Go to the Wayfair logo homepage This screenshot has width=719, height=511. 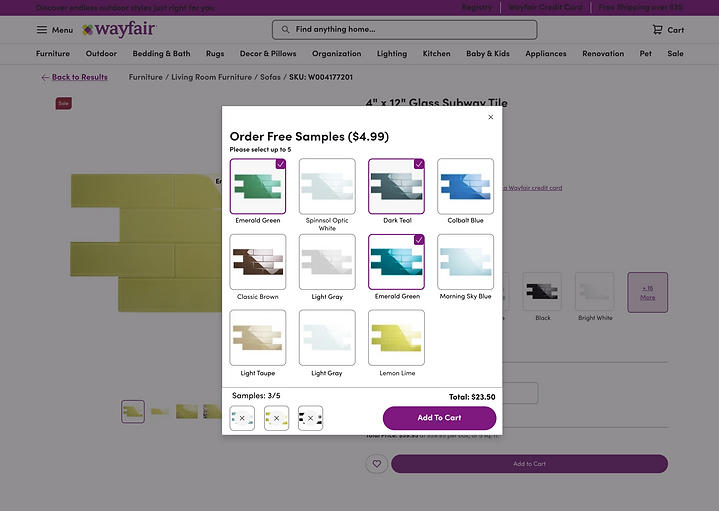[119, 29]
